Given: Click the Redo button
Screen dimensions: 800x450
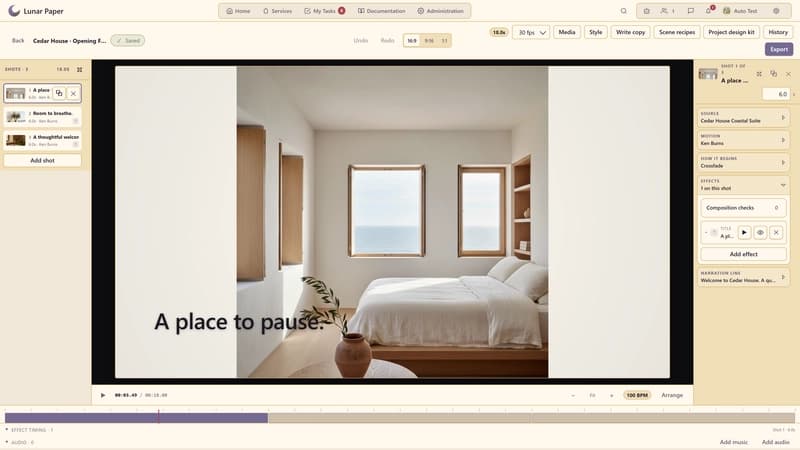Looking at the screenshot, I should point(387,40).
